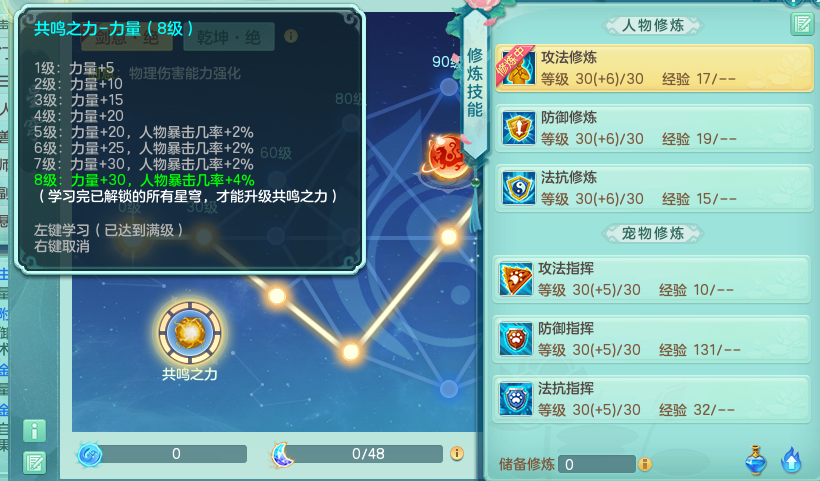The image size is (820, 481).
Task: Click the 储备修炼 value field
Action: tap(597, 464)
